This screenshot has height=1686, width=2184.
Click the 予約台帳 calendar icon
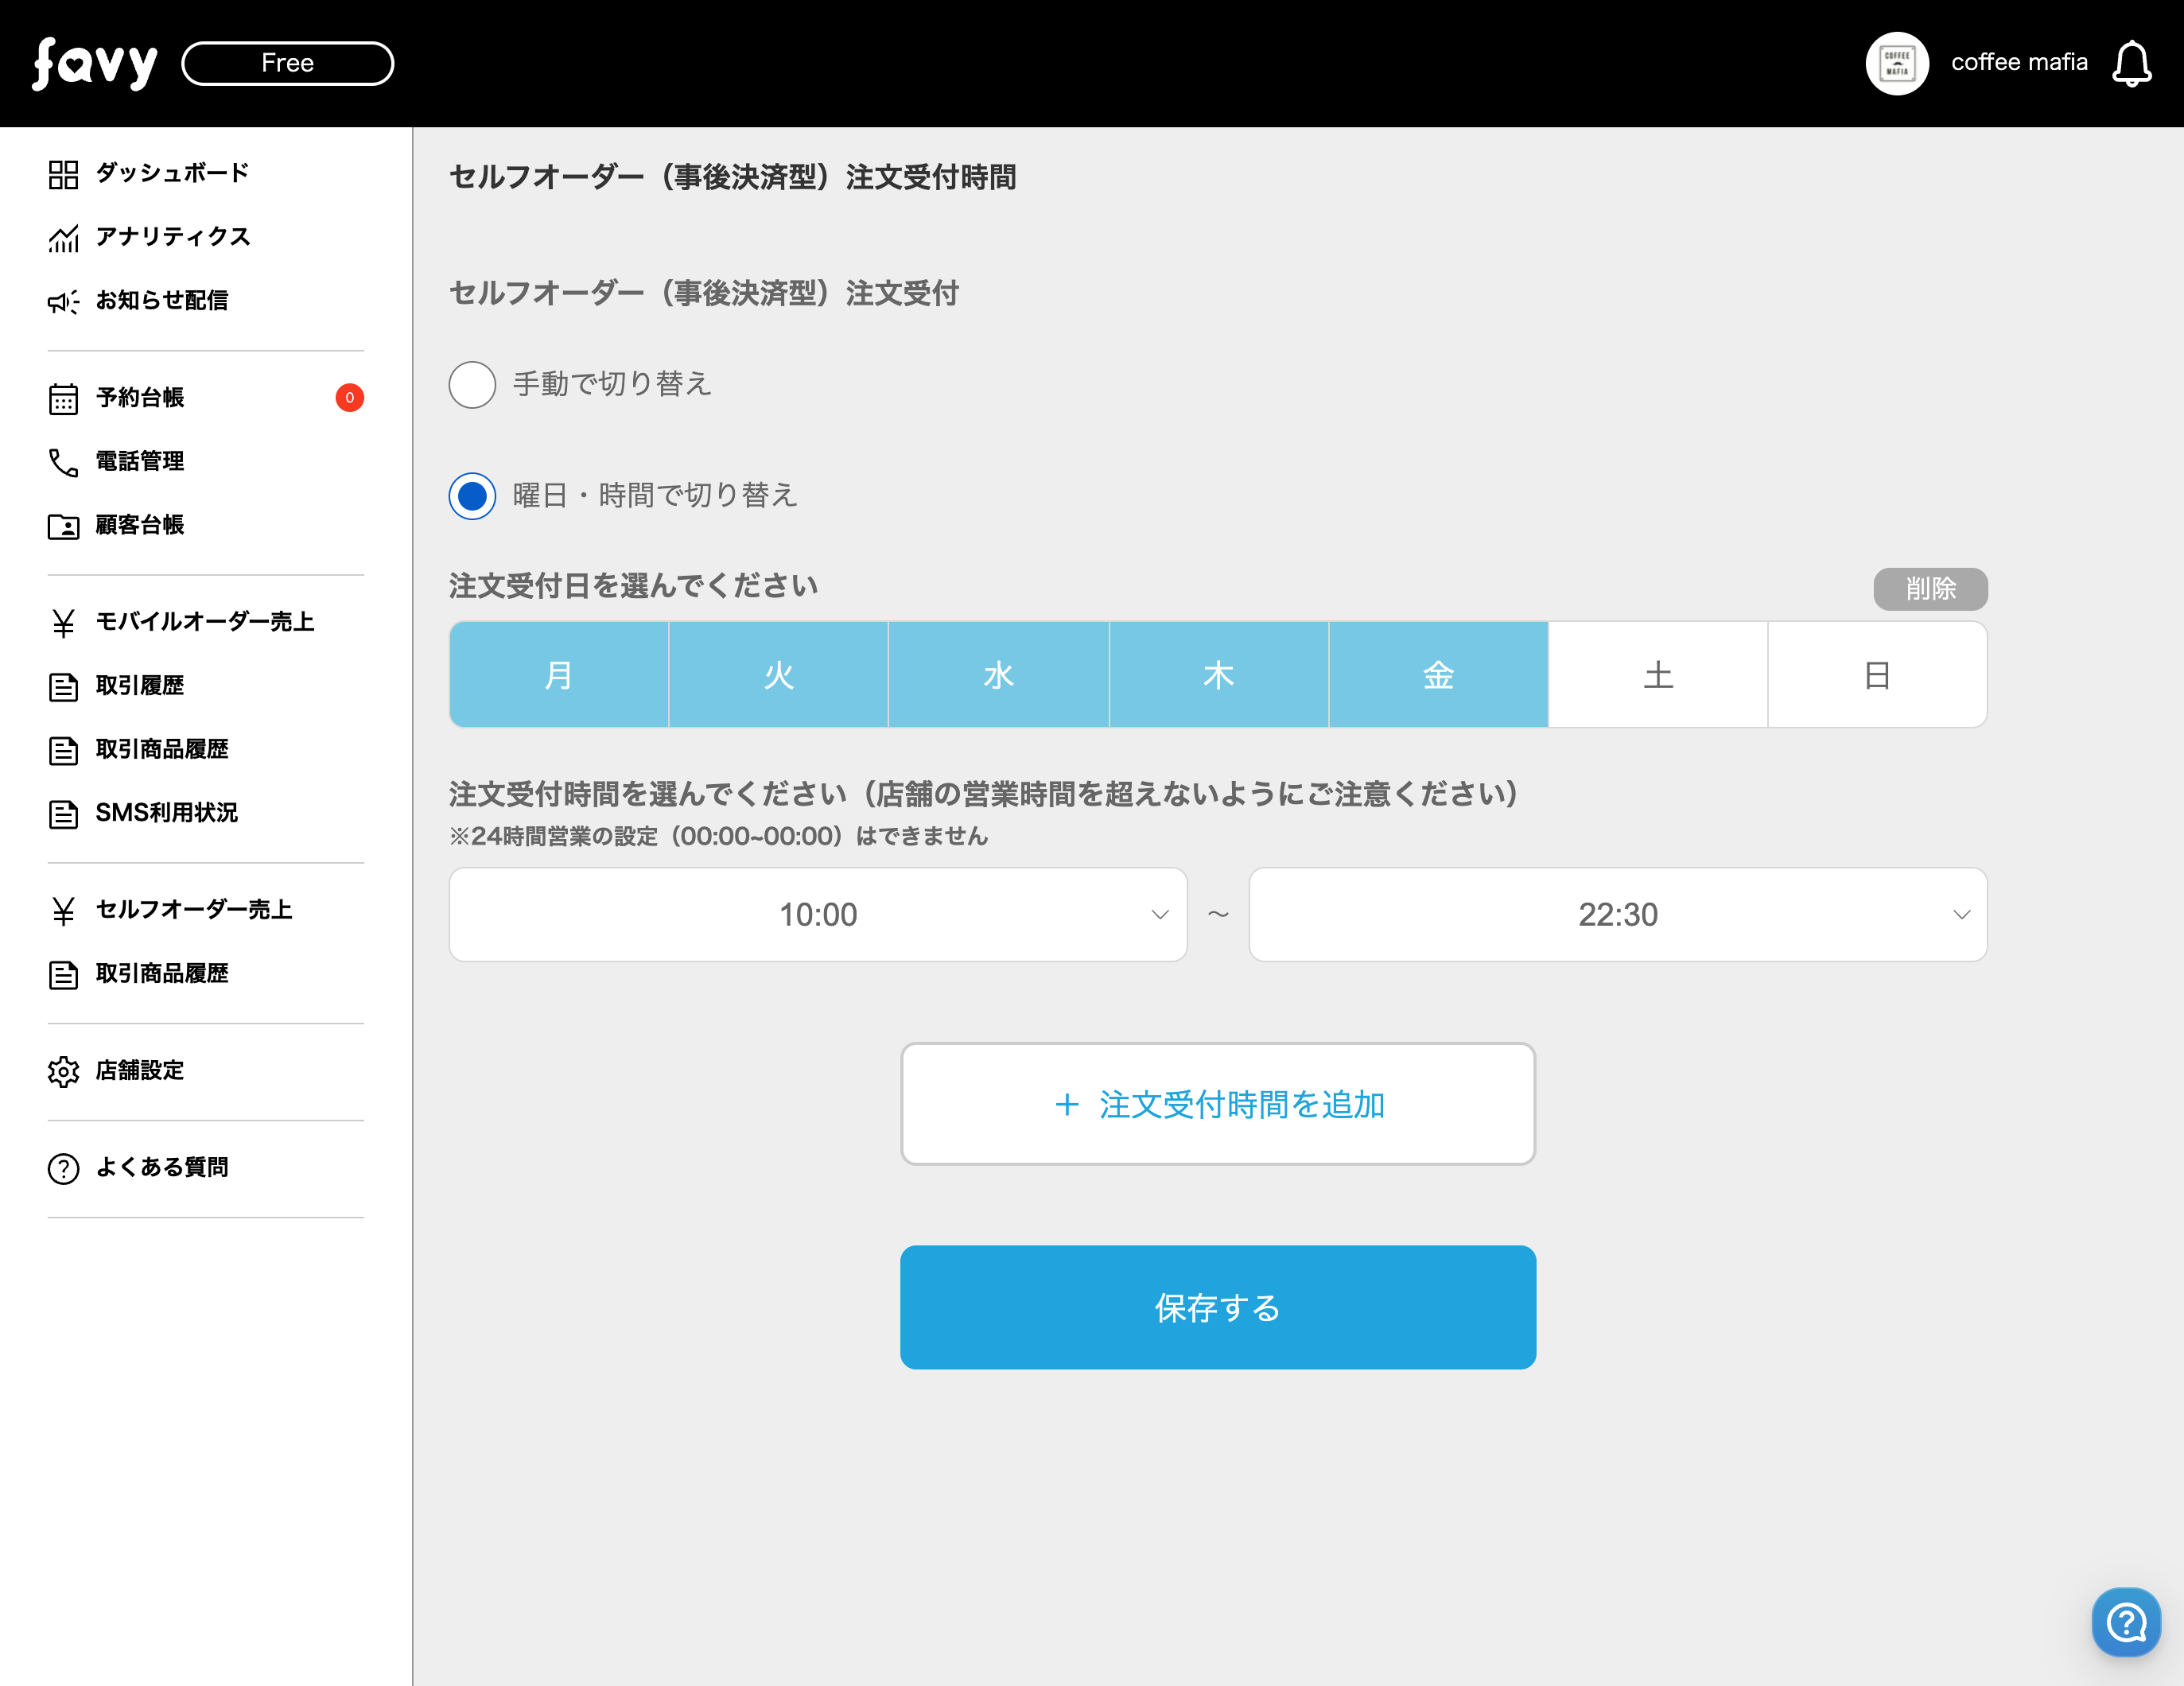63,398
